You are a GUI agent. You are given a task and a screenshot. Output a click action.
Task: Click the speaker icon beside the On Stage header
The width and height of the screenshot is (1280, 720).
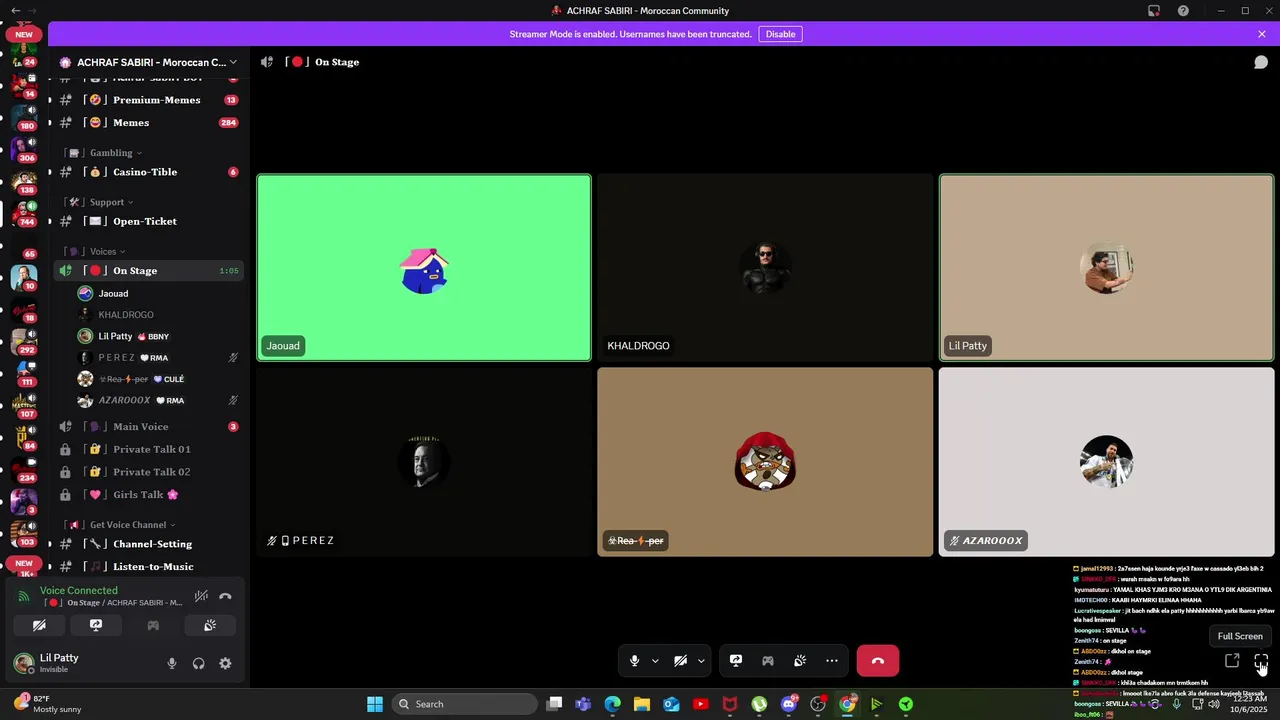[x=267, y=62]
